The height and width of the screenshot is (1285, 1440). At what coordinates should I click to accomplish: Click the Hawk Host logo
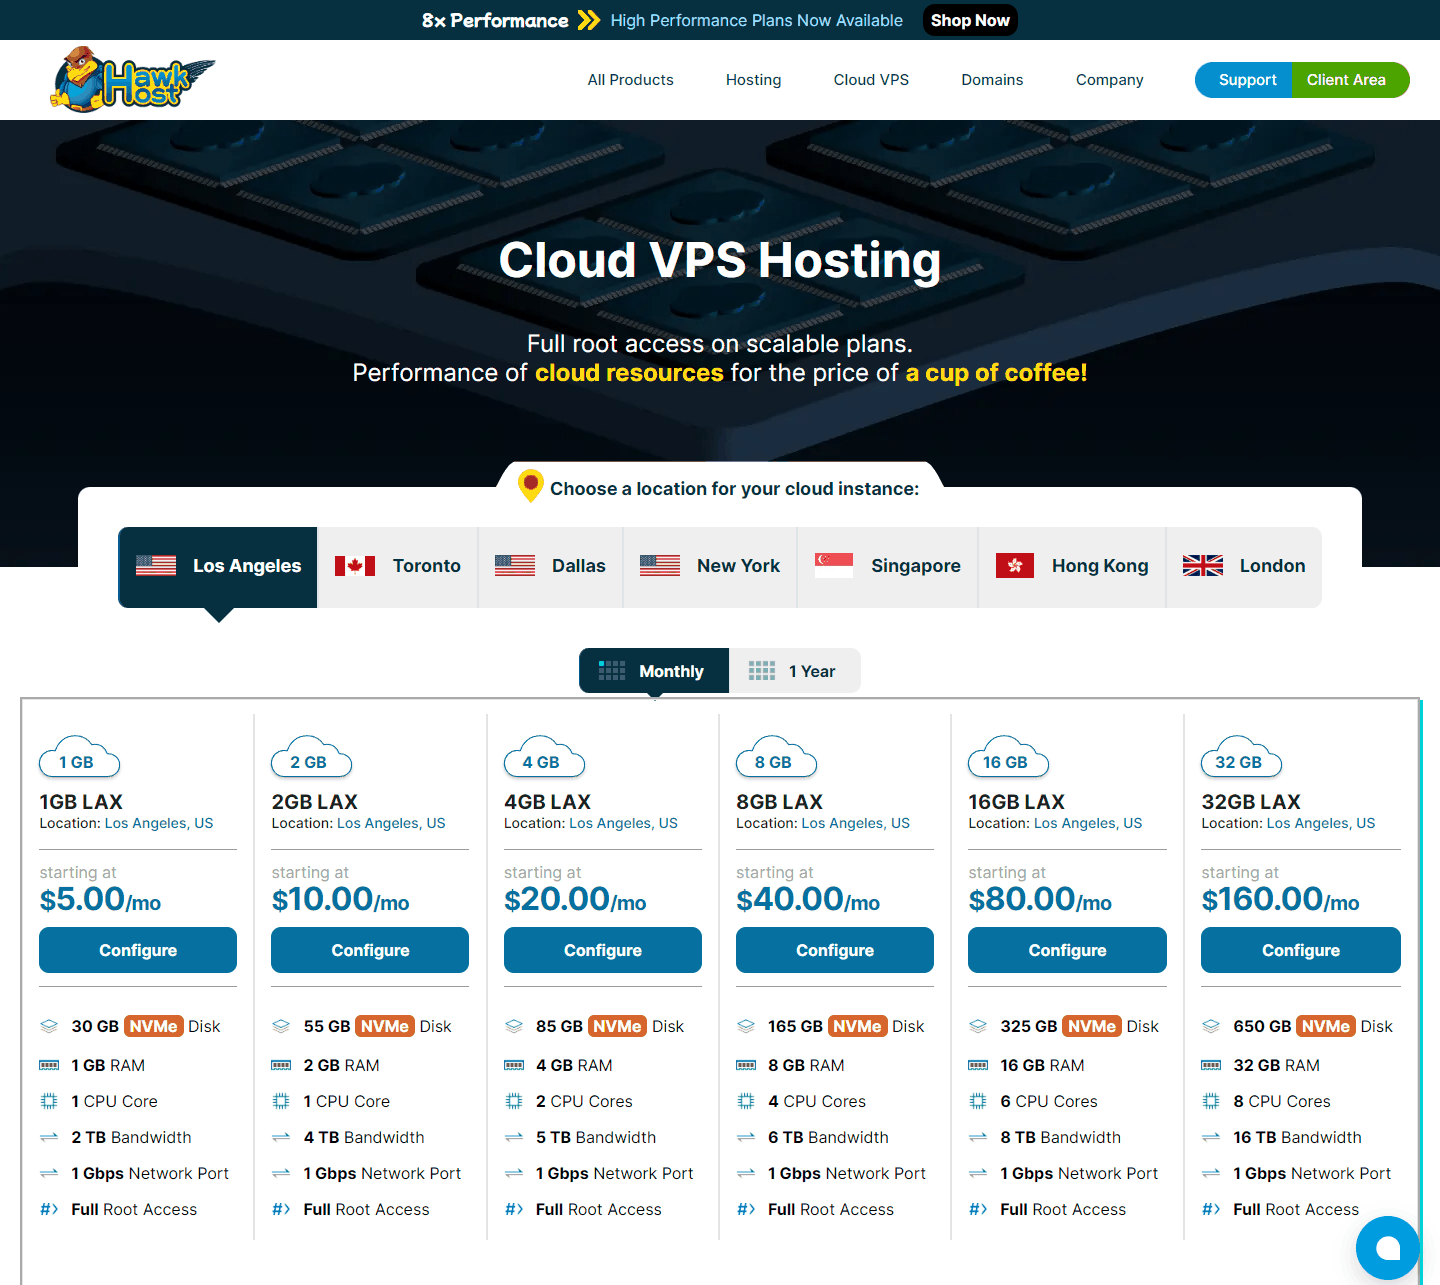(133, 79)
